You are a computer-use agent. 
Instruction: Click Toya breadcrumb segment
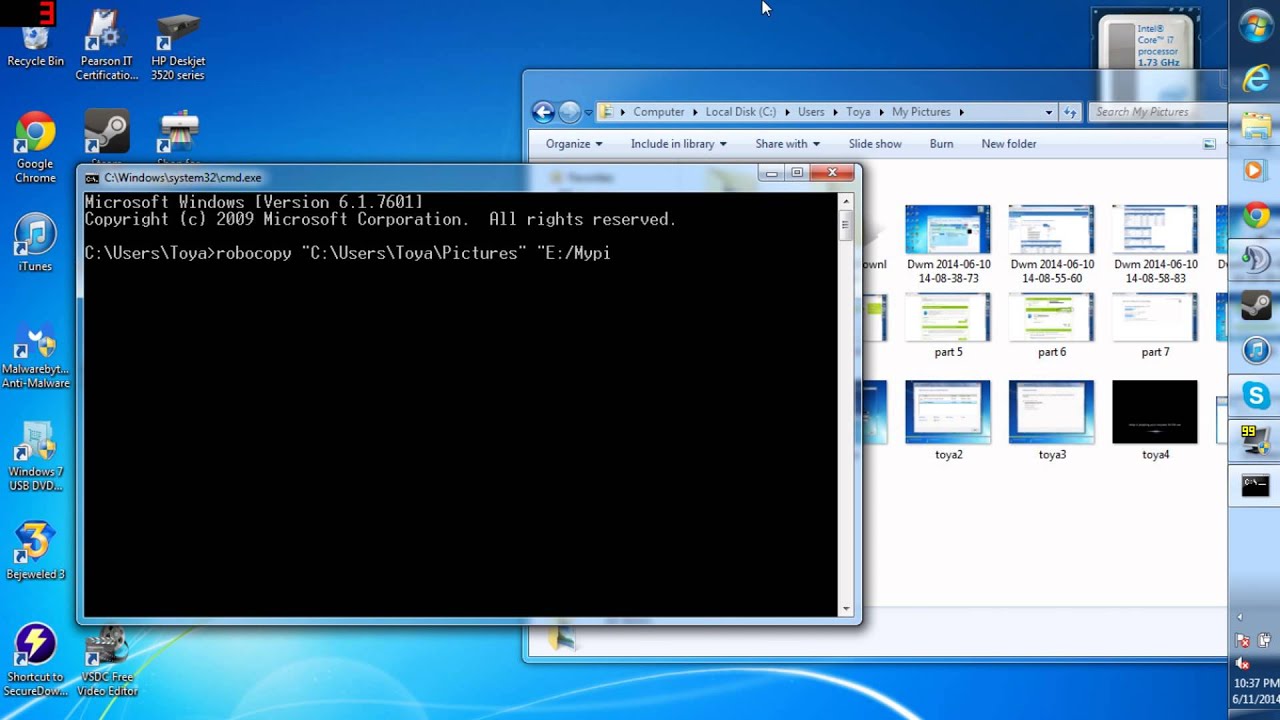coord(858,112)
